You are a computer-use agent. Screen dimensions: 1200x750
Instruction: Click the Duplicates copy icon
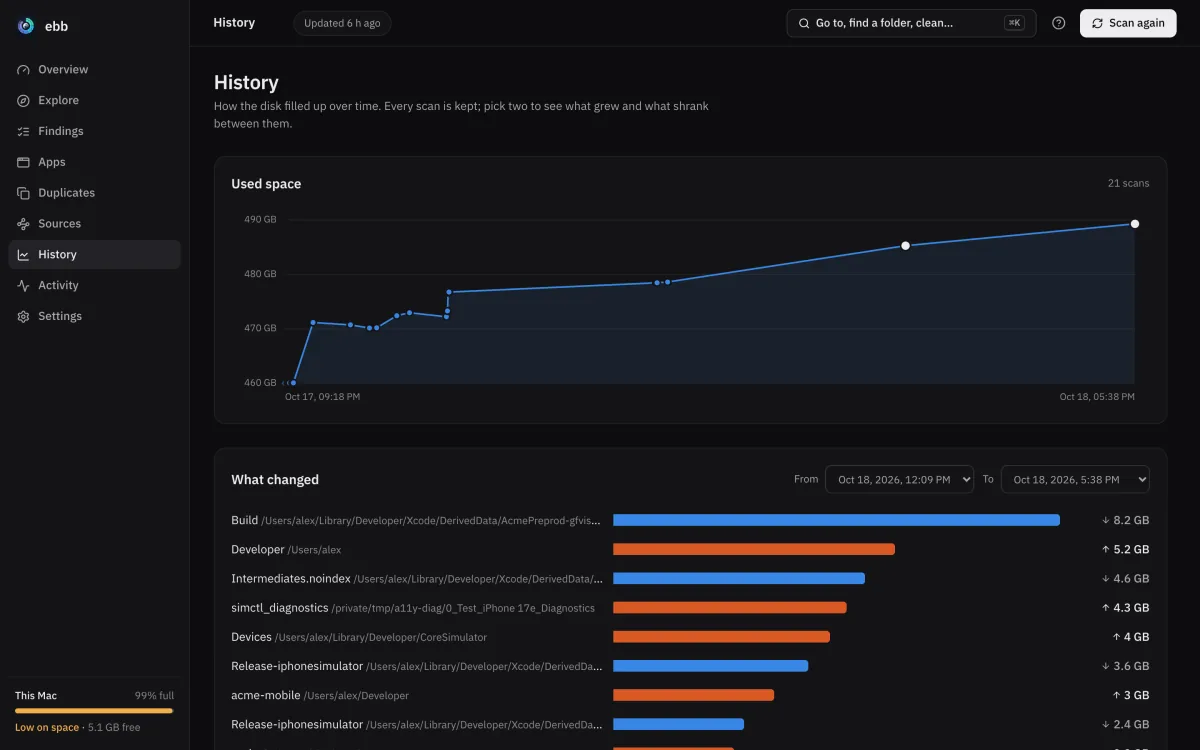click(23, 193)
